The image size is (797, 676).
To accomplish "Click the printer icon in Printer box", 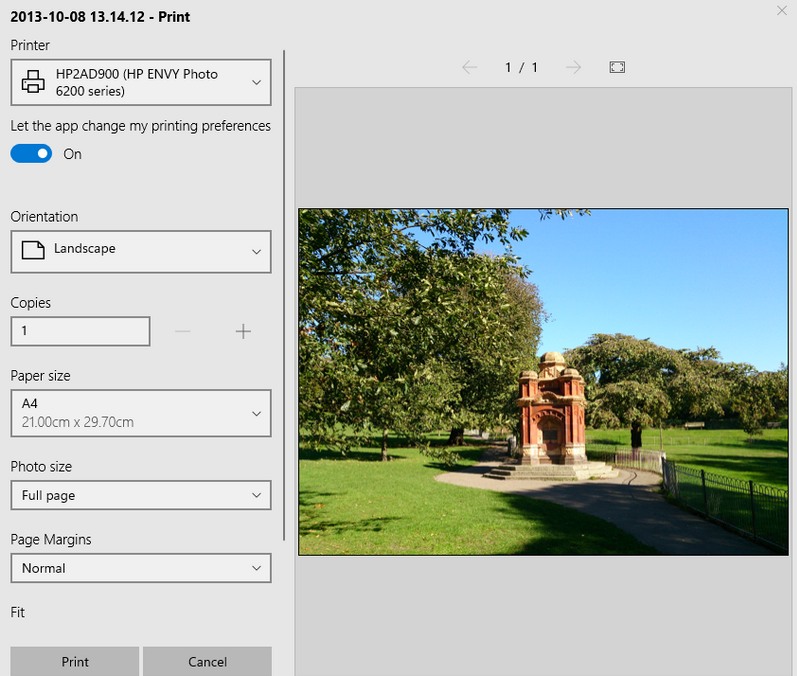I will coord(33,82).
